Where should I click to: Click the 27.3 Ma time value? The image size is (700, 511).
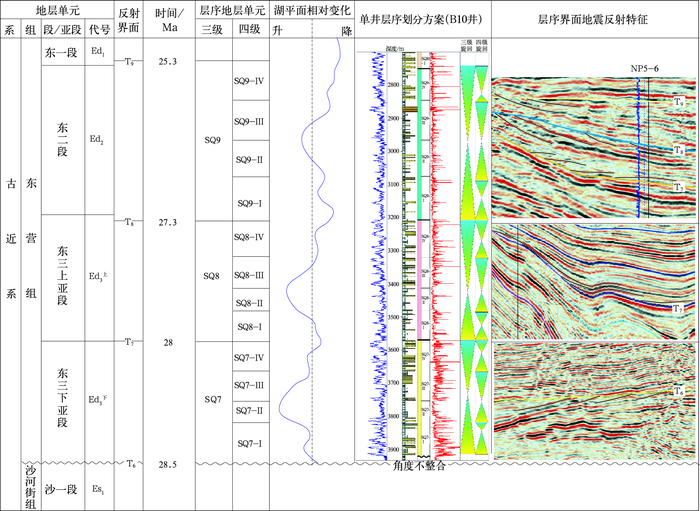point(167,222)
